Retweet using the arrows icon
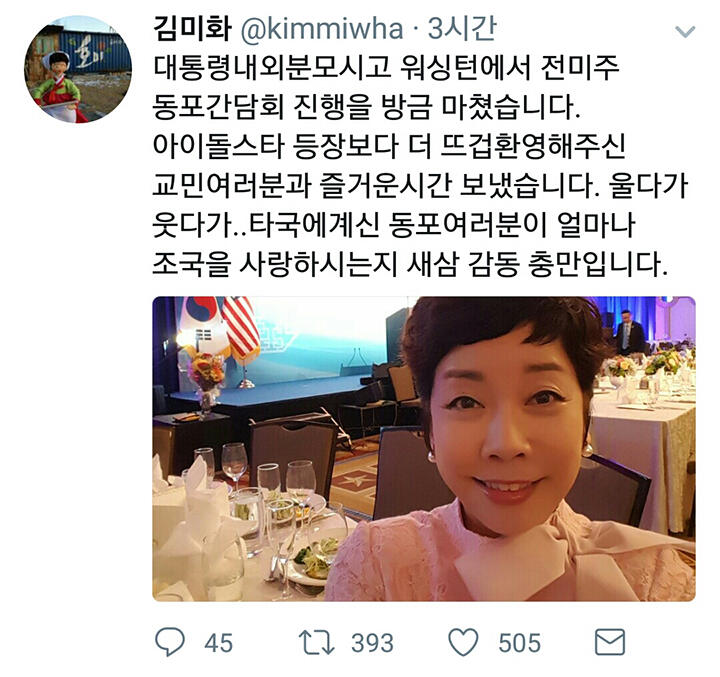This screenshot has height=677, width=720. pos(316,642)
